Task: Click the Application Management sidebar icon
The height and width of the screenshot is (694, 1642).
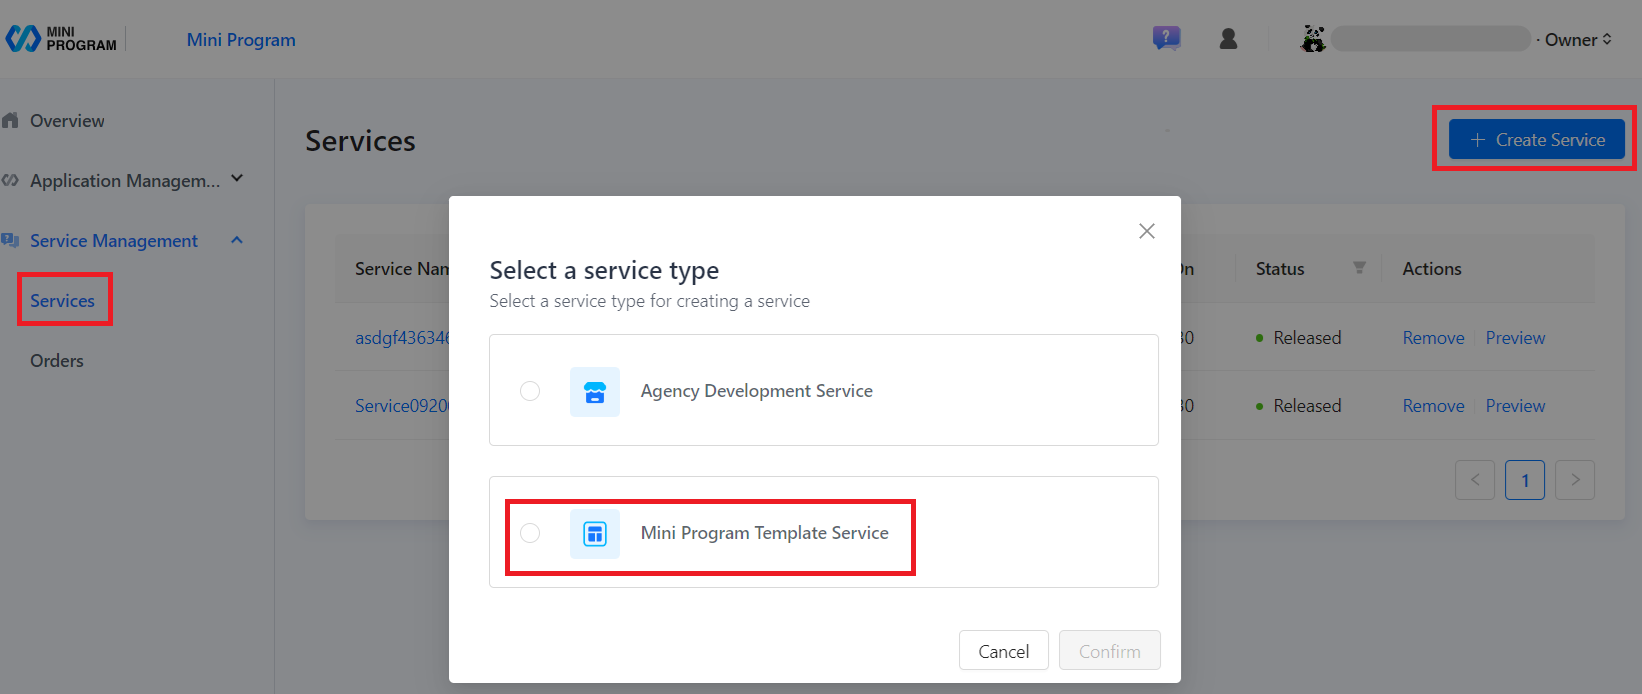Action: click(12, 180)
